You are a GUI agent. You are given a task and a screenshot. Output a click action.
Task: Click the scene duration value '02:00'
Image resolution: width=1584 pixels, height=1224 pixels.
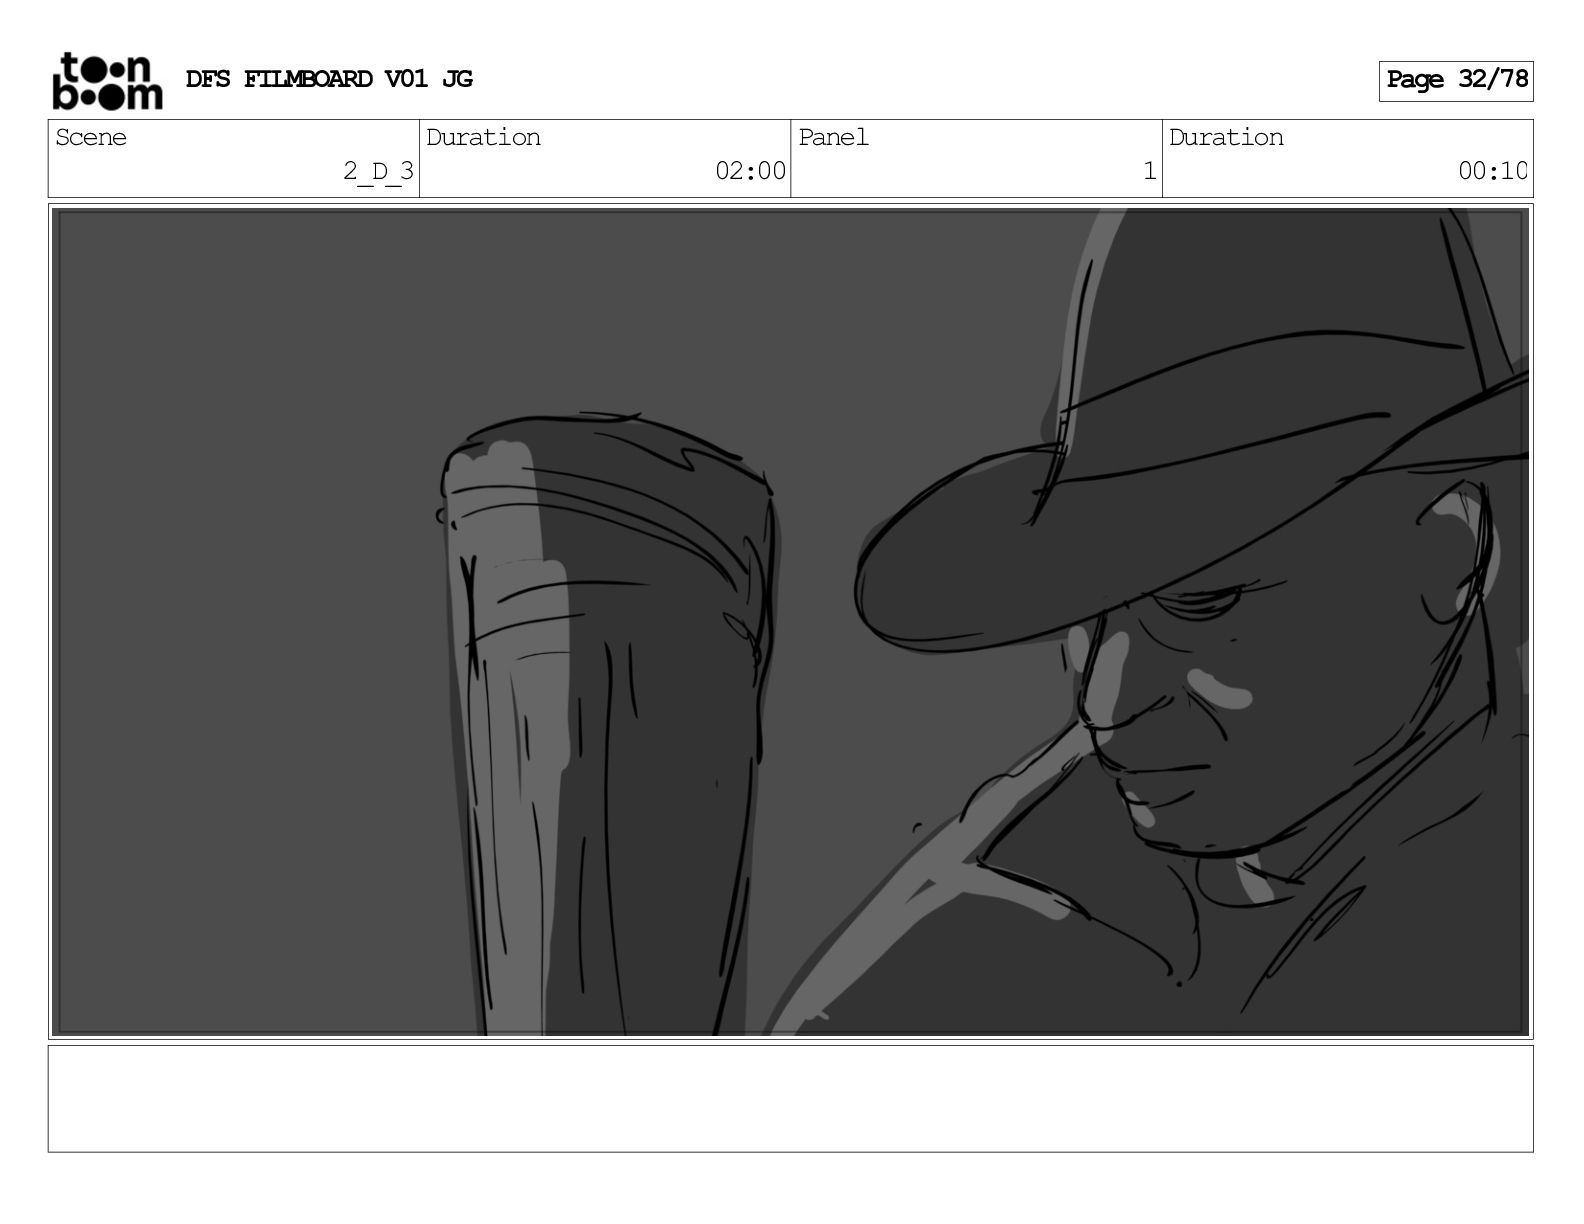[750, 171]
